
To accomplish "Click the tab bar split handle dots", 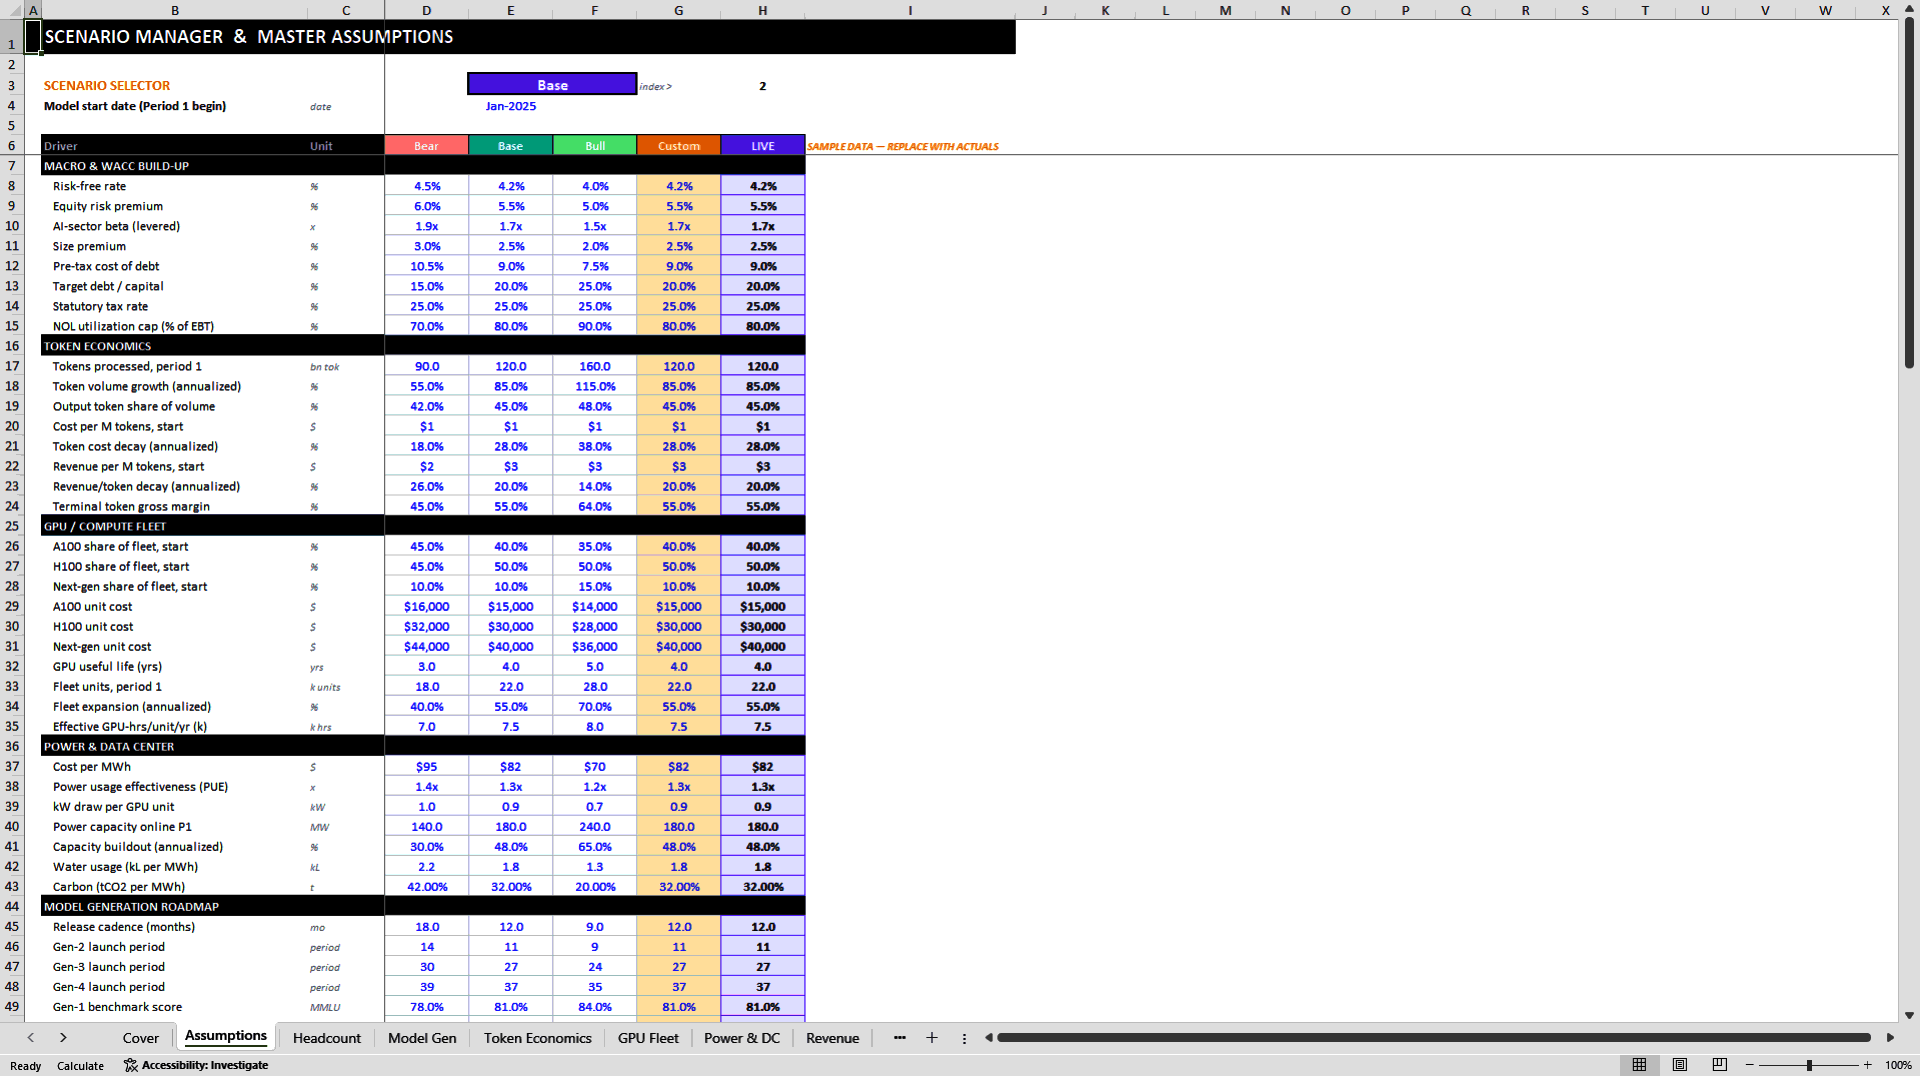I will pyautogui.click(x=964, y=1038).
